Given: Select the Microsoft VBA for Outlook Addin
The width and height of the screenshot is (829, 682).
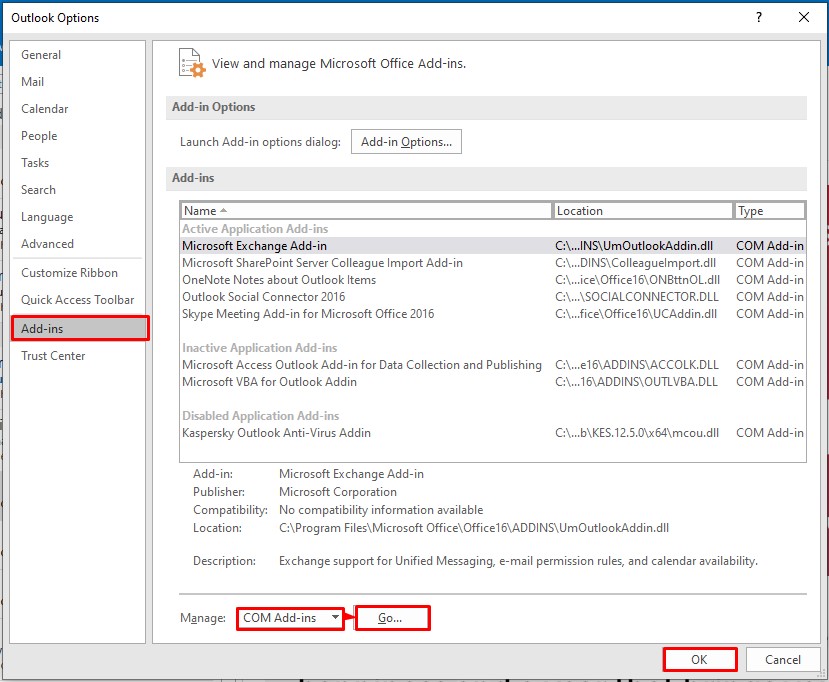Looking at the screenshot, I should click(x=269, y=382).
